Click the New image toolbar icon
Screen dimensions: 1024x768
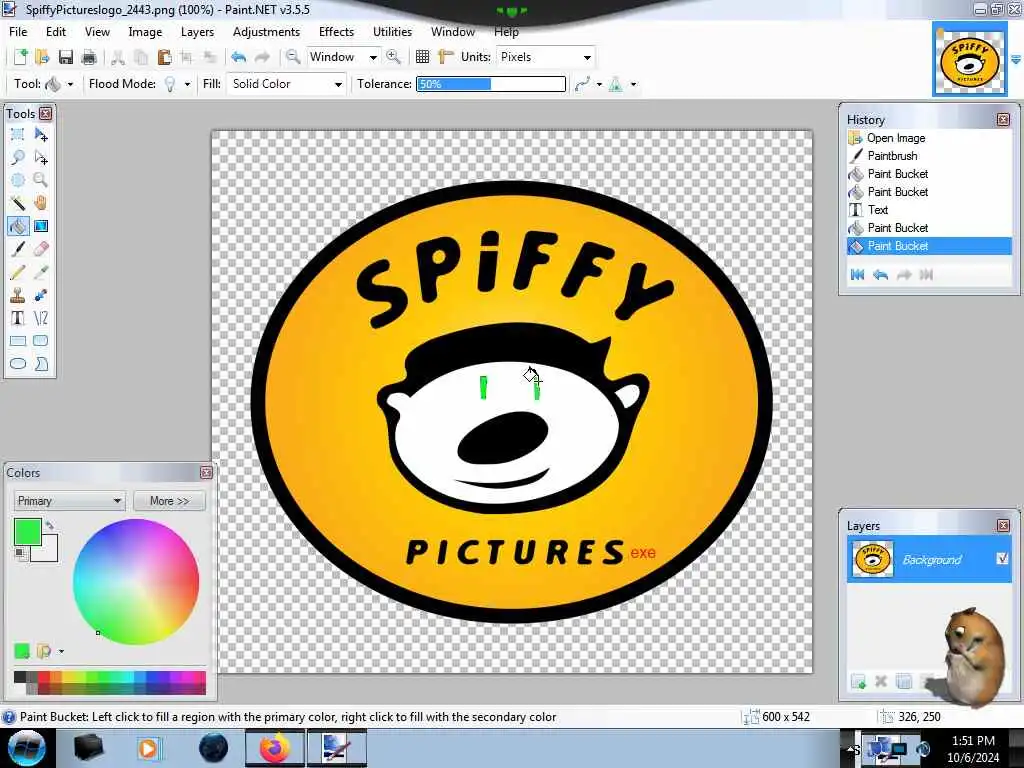[x=20, y=57]
